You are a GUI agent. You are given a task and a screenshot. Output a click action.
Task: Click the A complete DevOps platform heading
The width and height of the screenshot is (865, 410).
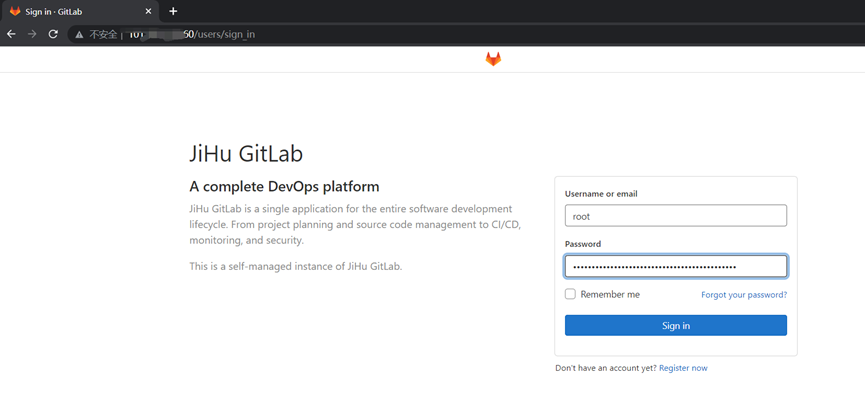(284, 187)
